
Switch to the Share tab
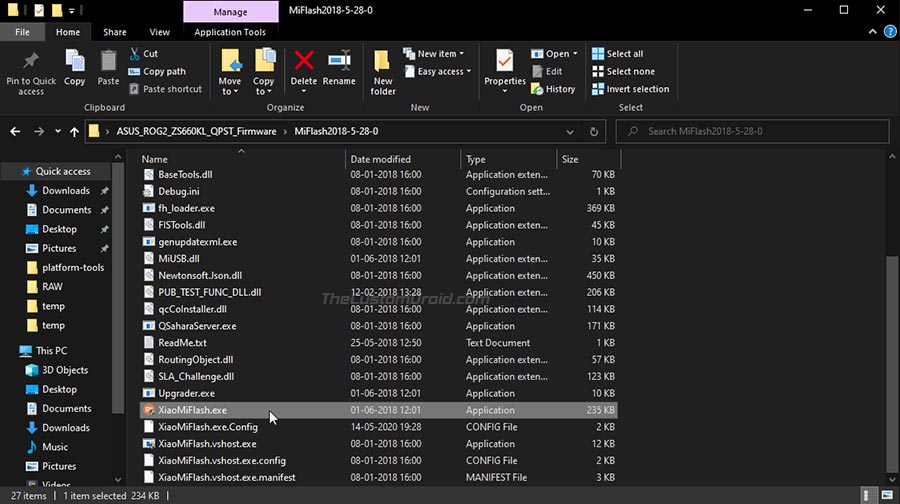point(115,32)
